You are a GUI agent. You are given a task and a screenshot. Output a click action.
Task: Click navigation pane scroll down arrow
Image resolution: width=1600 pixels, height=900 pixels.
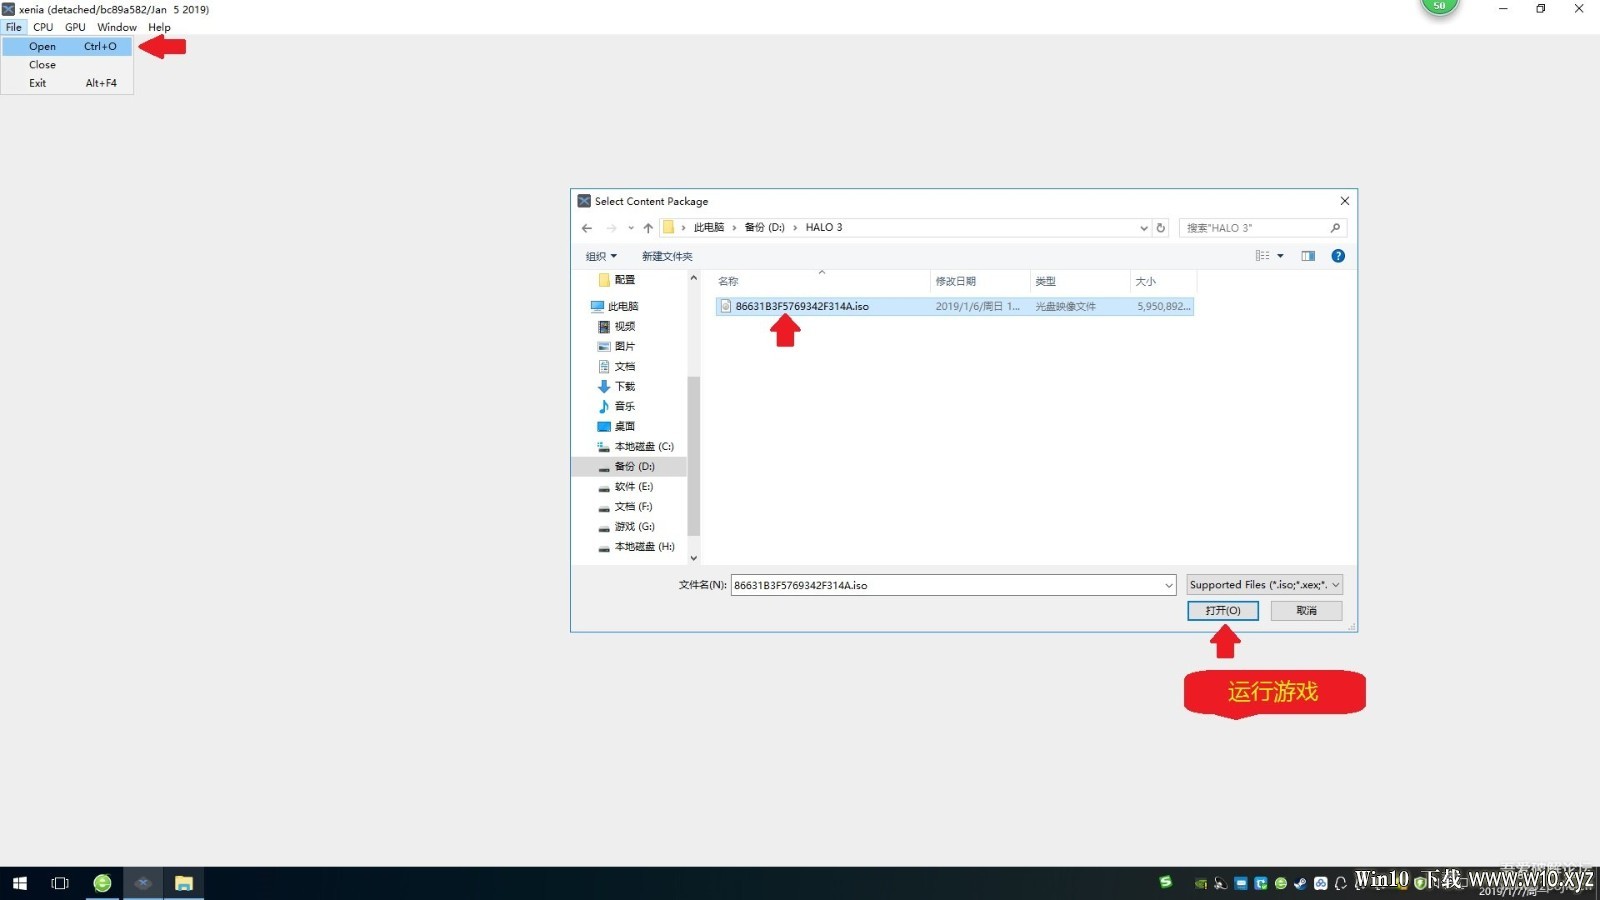pyautogui.click(x=694, y=558)
